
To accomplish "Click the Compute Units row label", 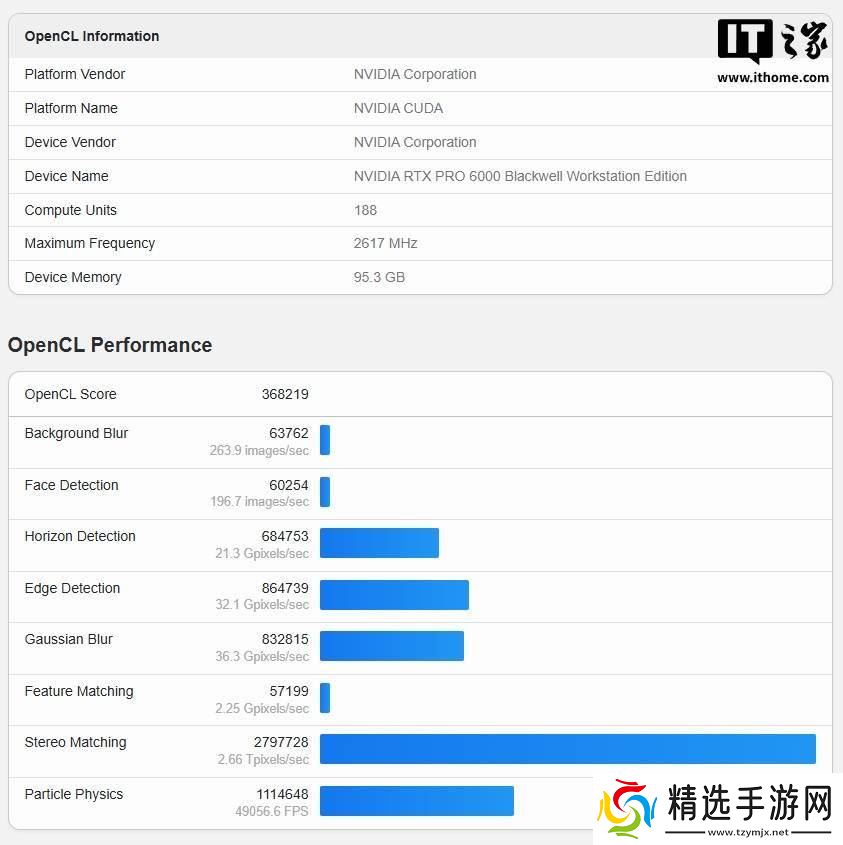I will tap(71, 210).
